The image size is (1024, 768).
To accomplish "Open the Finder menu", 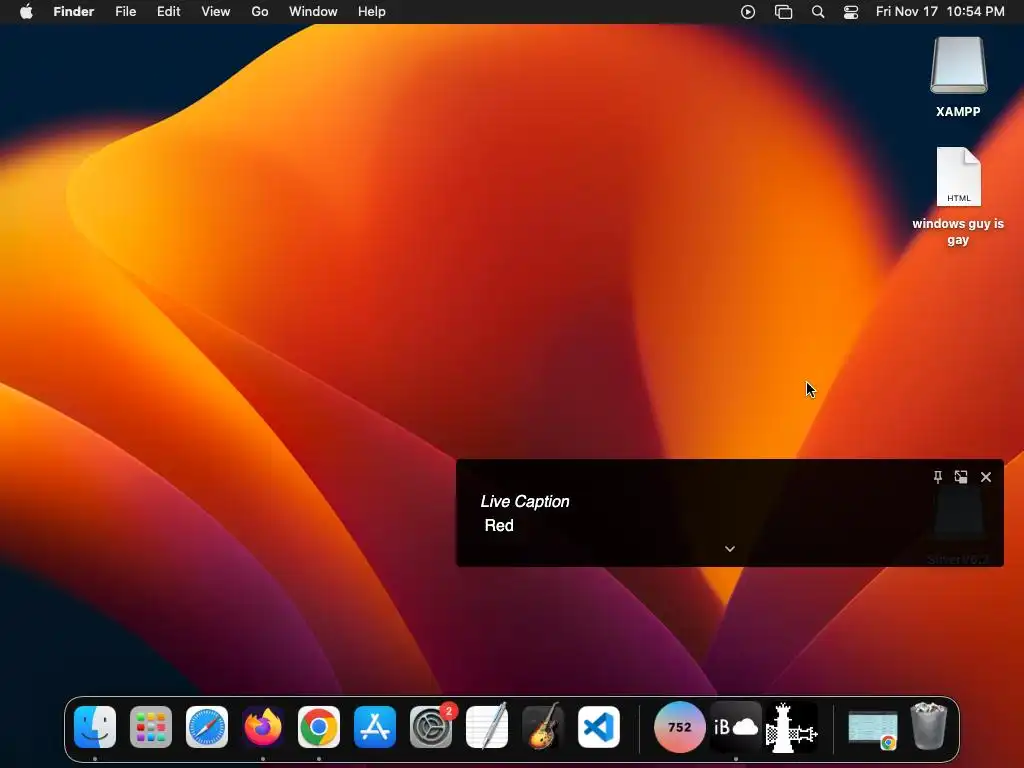I will click(74, 12).
